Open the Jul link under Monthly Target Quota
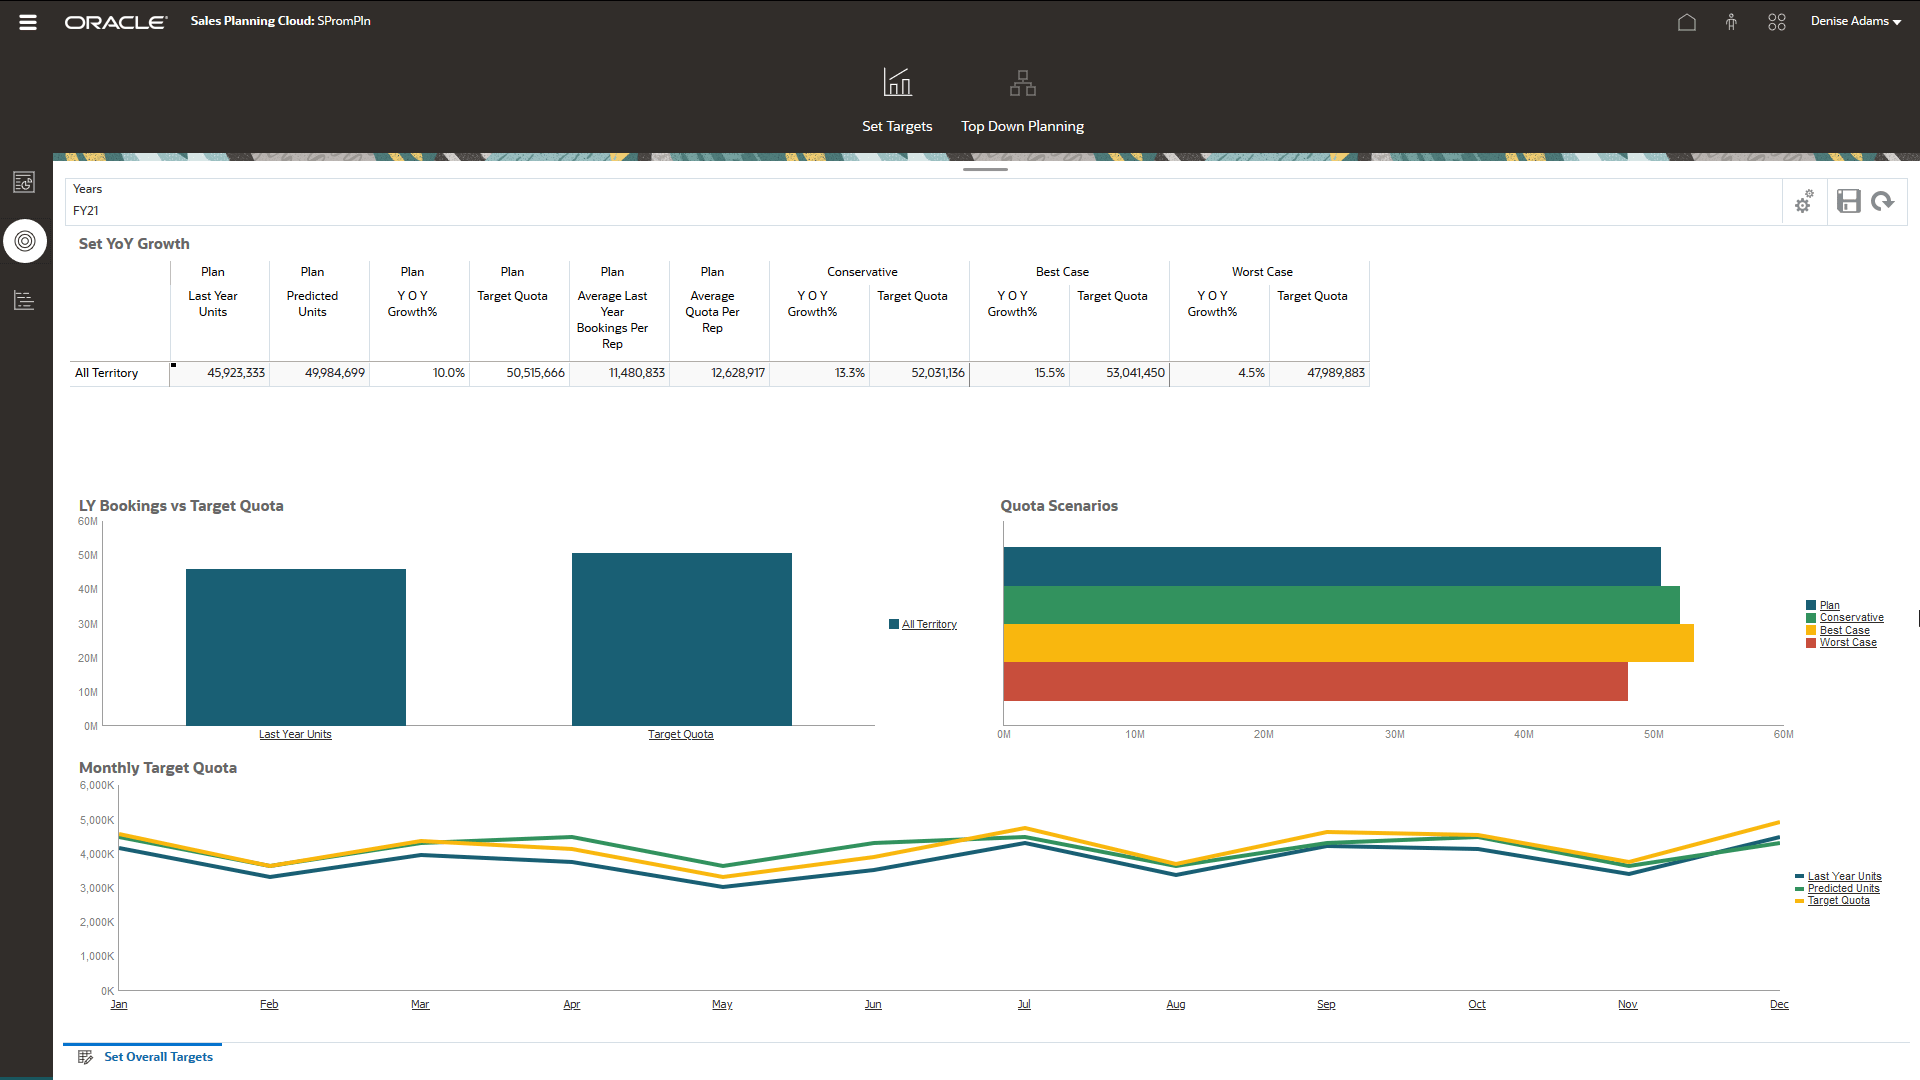Viewport: 1920px width, 1080px height. pos(1024,1004)
